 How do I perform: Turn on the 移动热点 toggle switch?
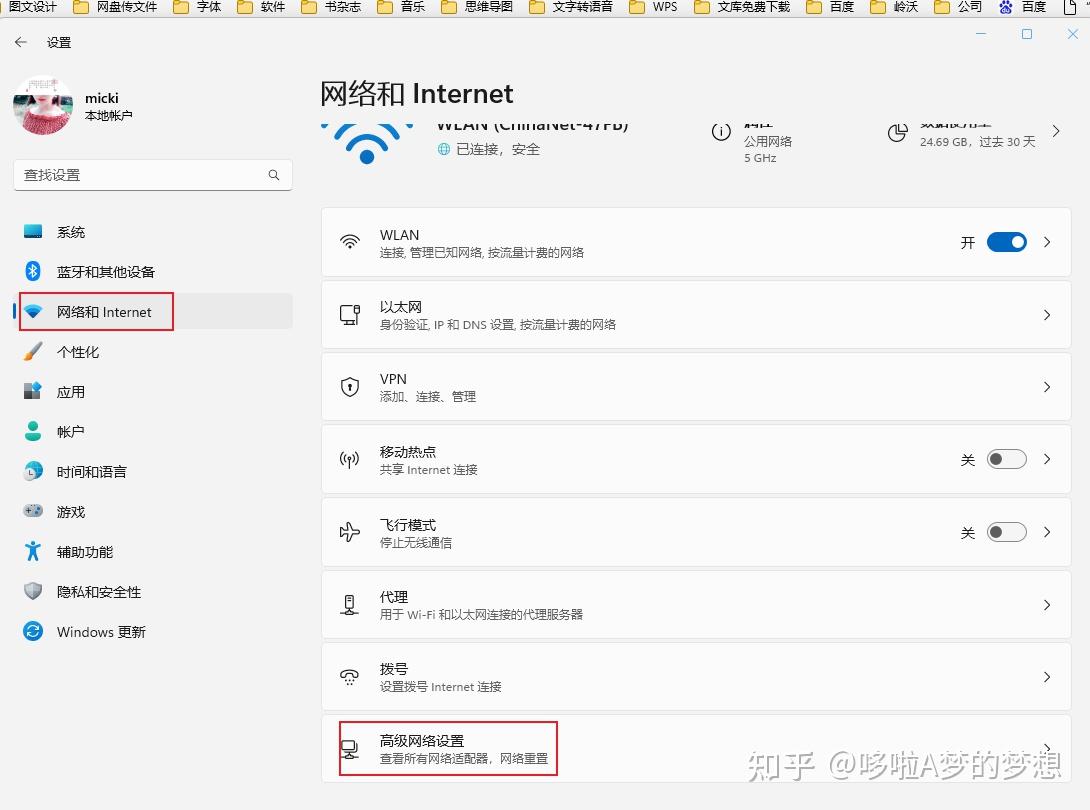pyautogui.click(x=1007, y=459)
